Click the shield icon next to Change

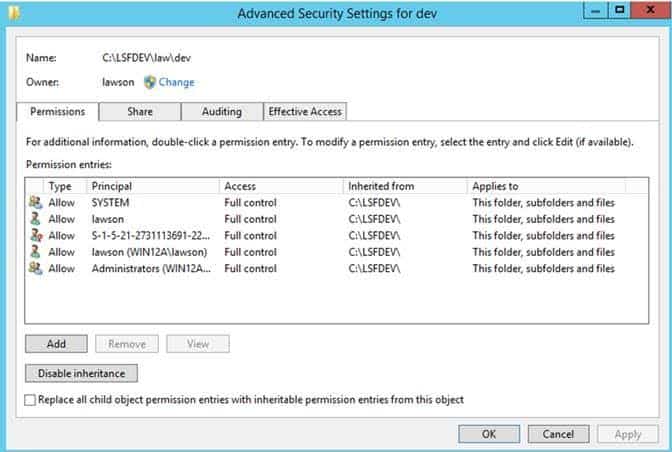coord(150,82)
